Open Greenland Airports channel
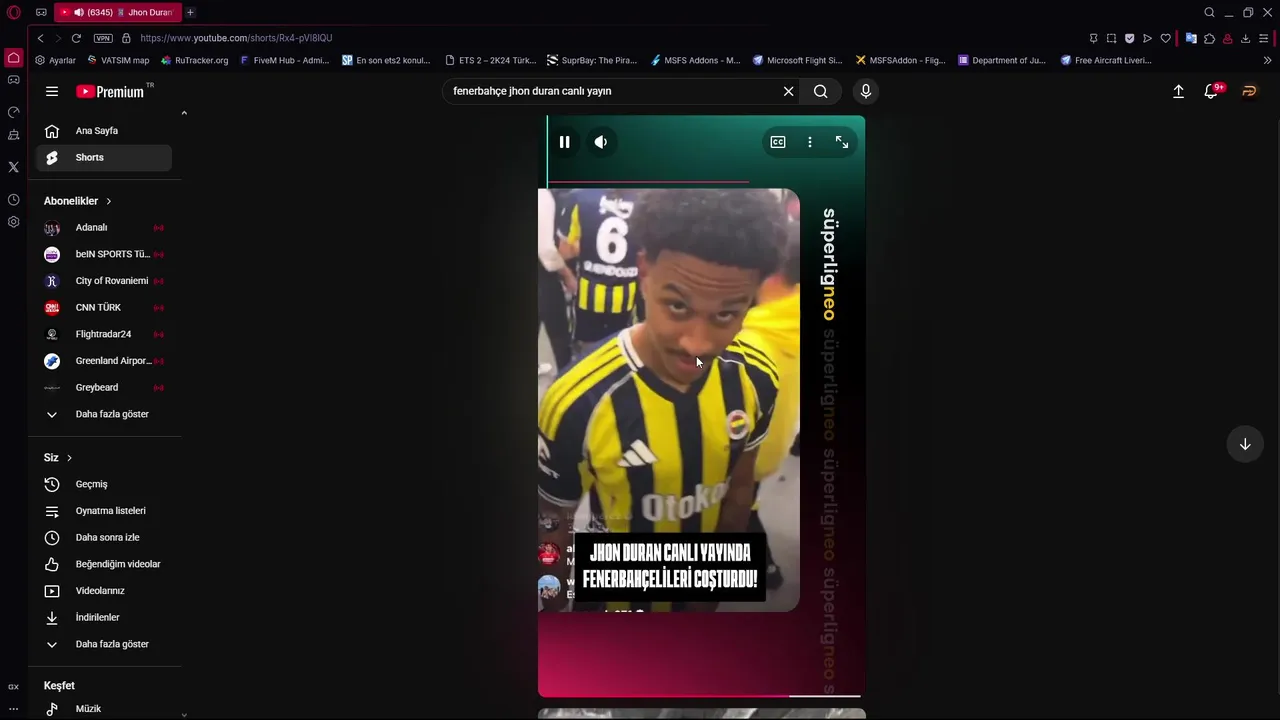This screenshot has width=1280, height=720. (x=104, y=361)
